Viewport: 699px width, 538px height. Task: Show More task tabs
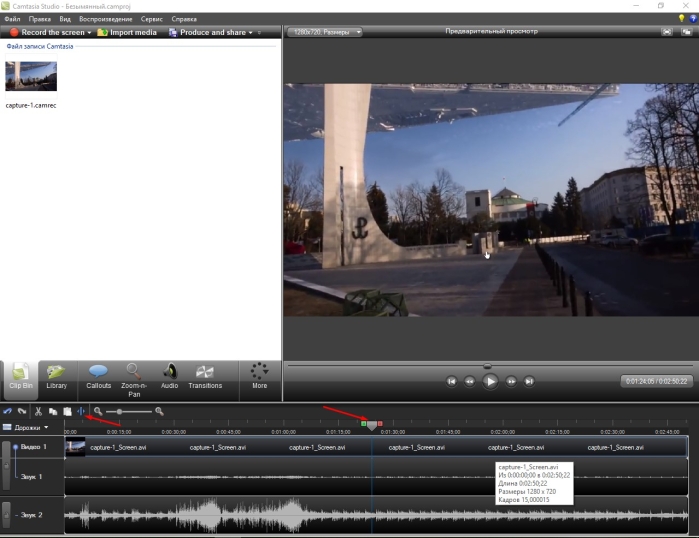coord(259,377)
